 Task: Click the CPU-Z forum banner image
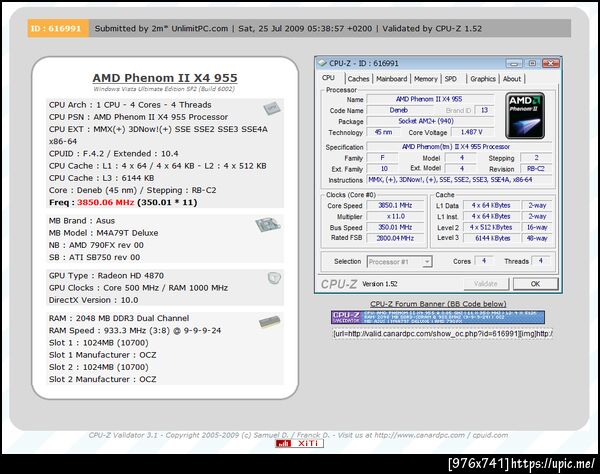tap(438, 317)
